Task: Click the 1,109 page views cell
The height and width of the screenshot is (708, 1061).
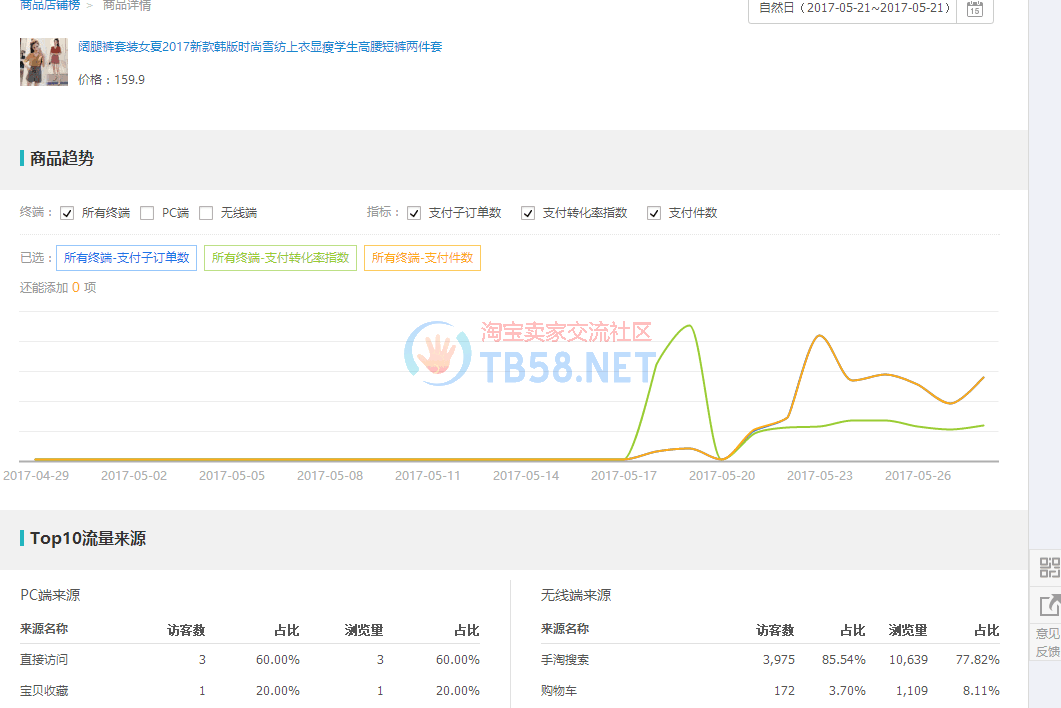Action: (x=912, y=690)
